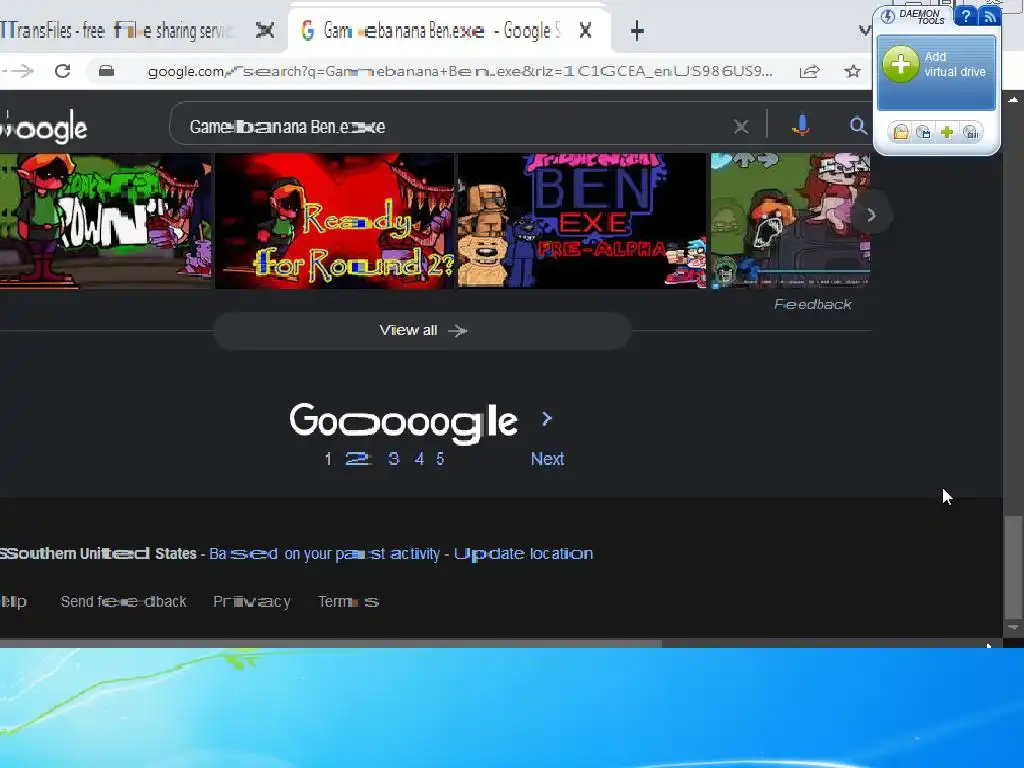Show more images with carousel arrow
Image resolution: width=1024 pixels, height=768 pixels.
point(871,215)
